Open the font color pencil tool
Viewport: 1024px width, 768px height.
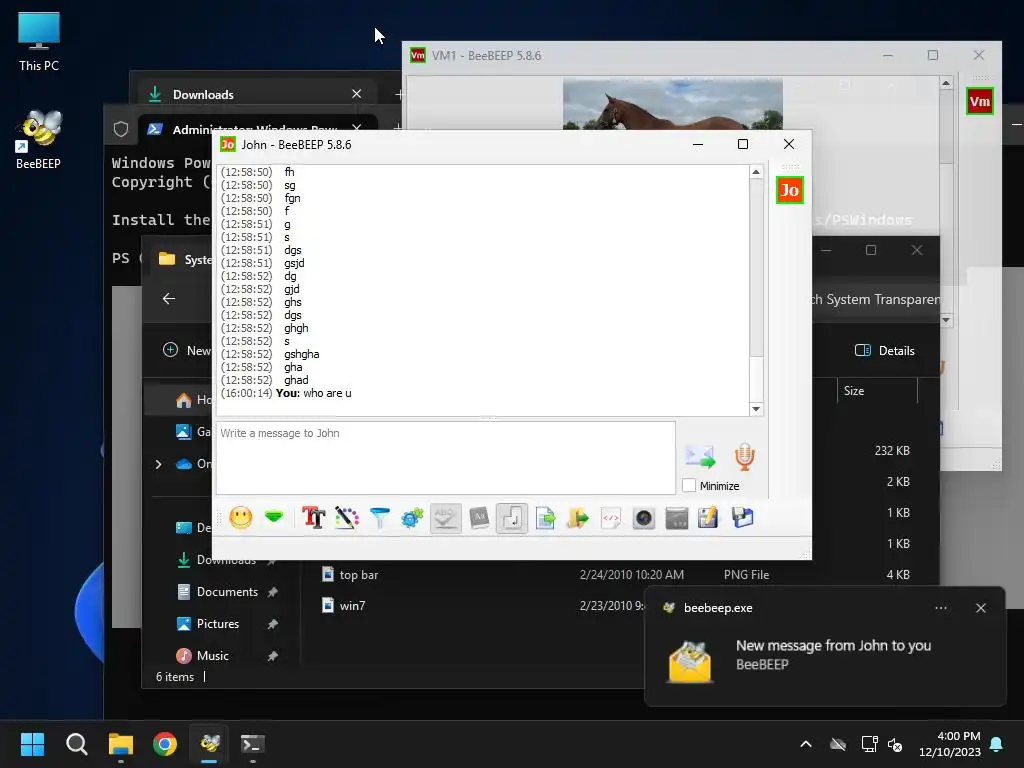click(347, 518)
